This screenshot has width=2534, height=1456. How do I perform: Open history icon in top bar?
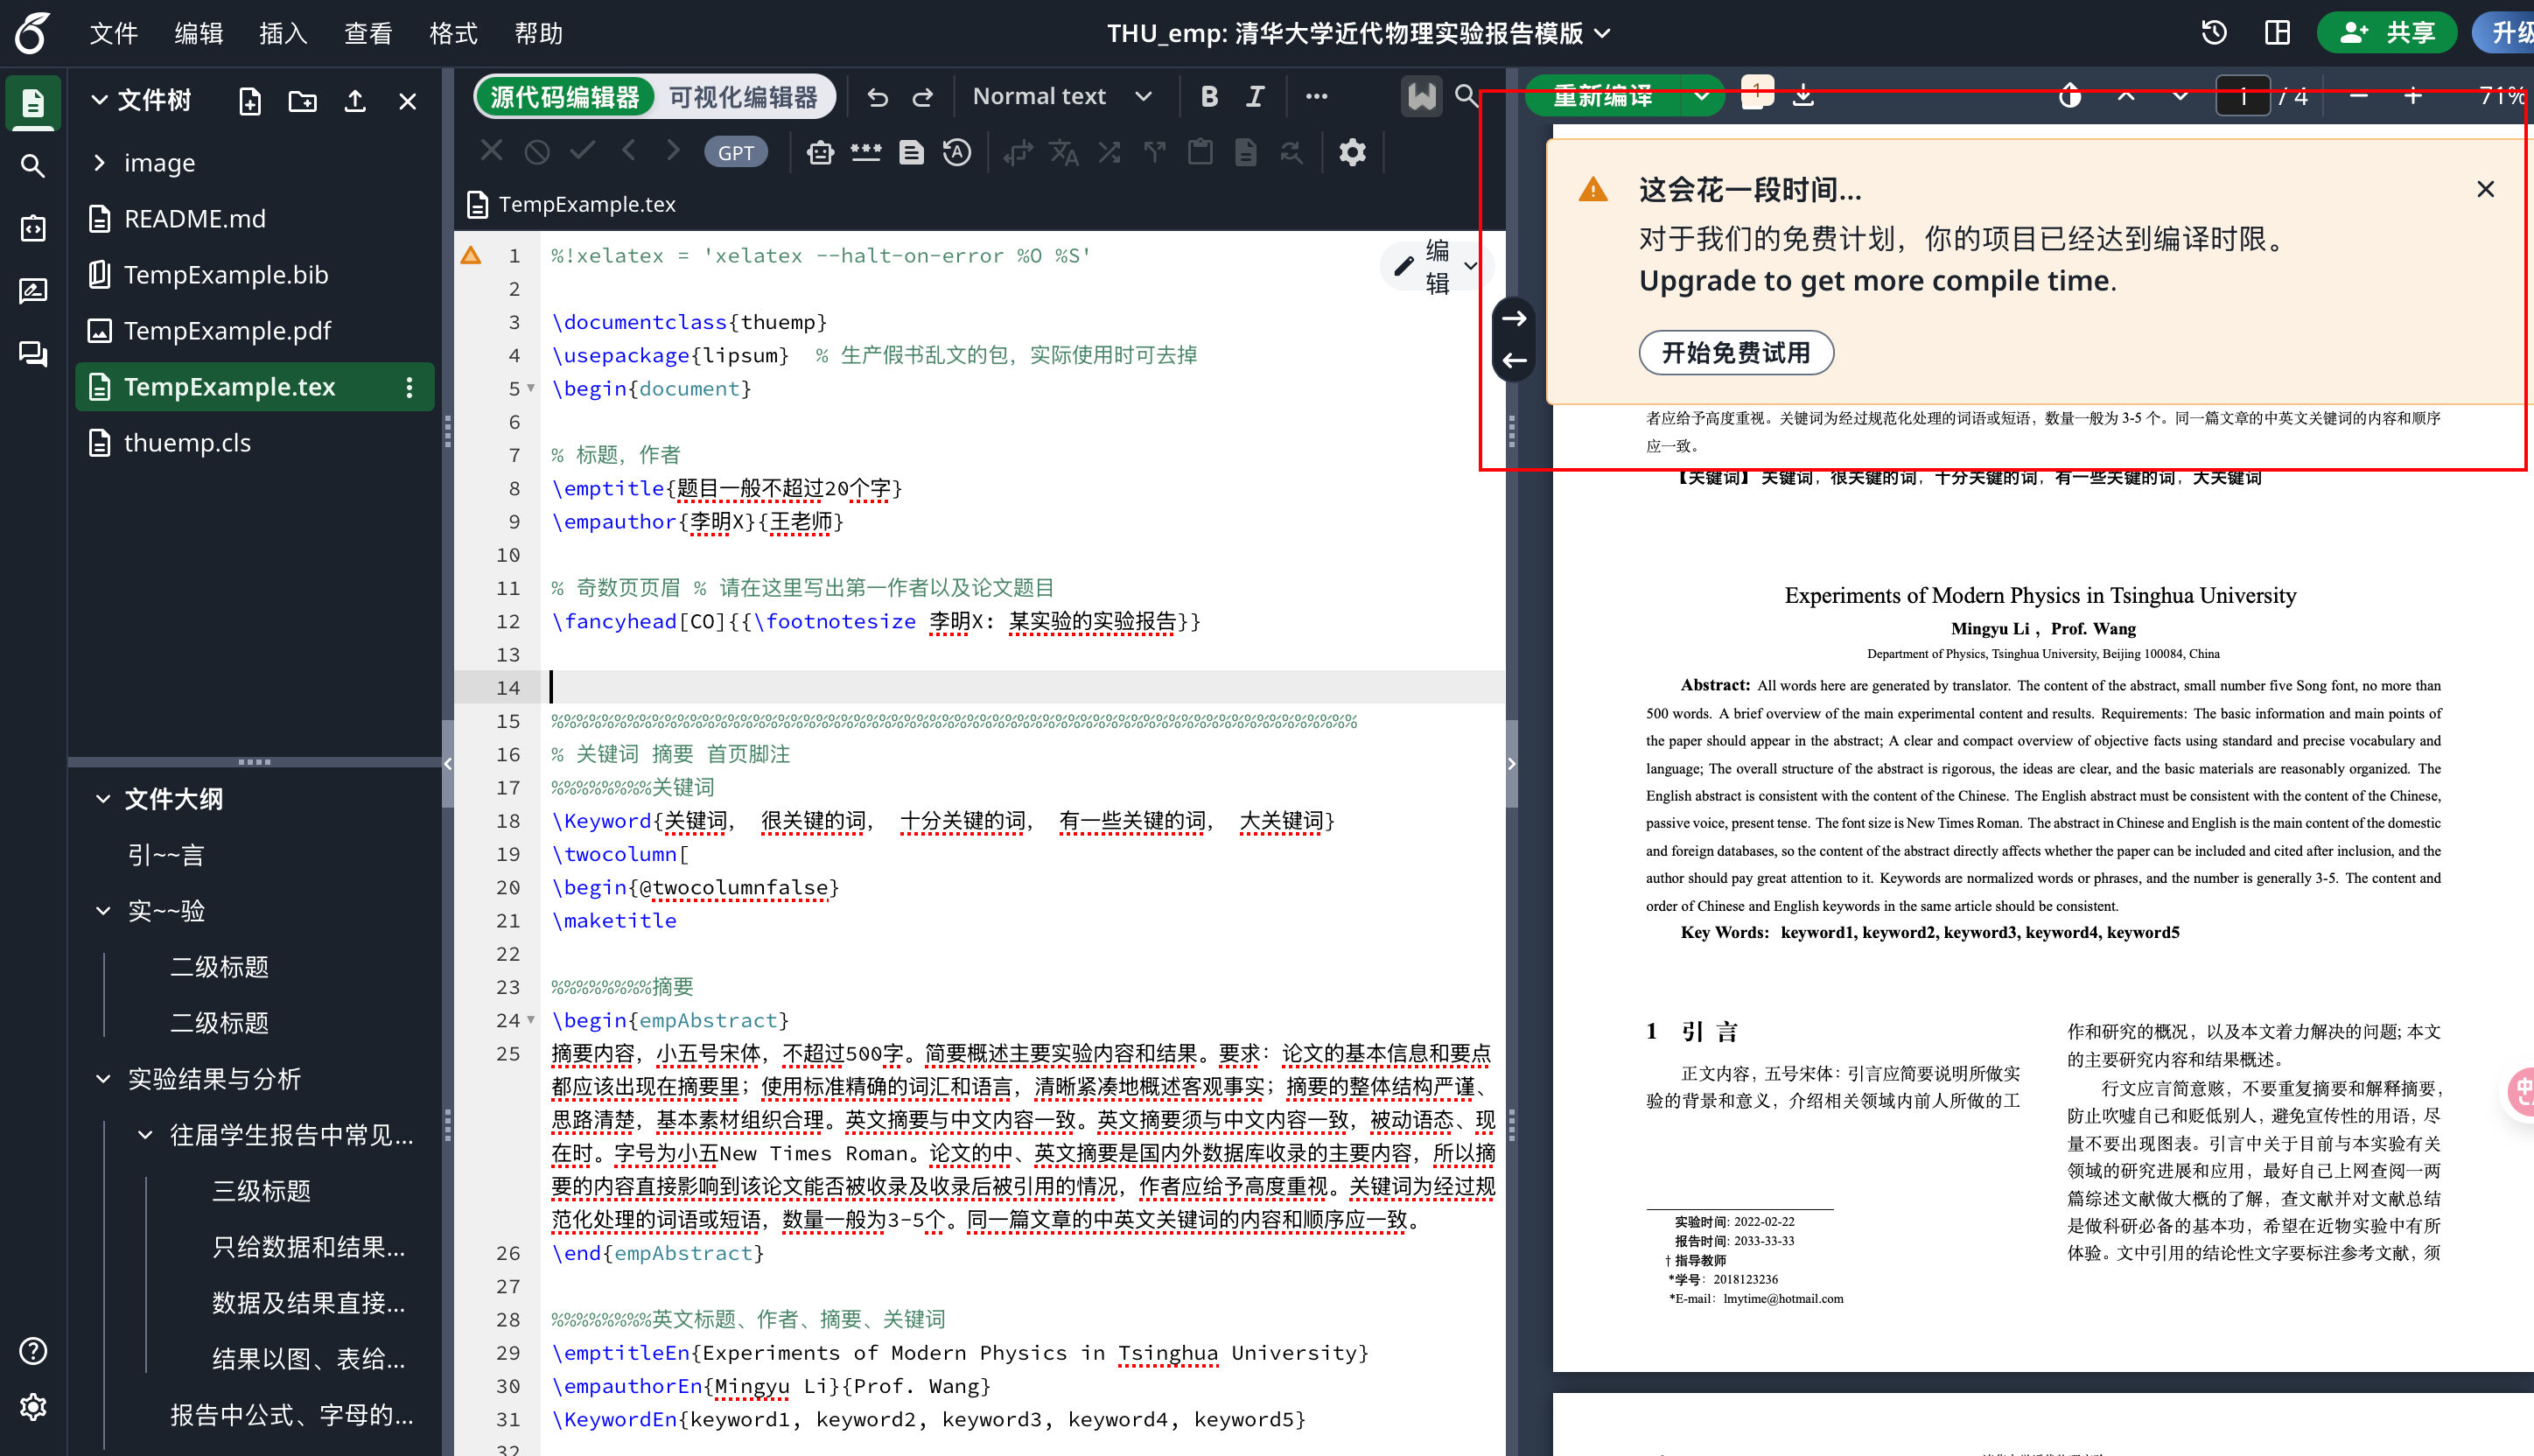2214,33
